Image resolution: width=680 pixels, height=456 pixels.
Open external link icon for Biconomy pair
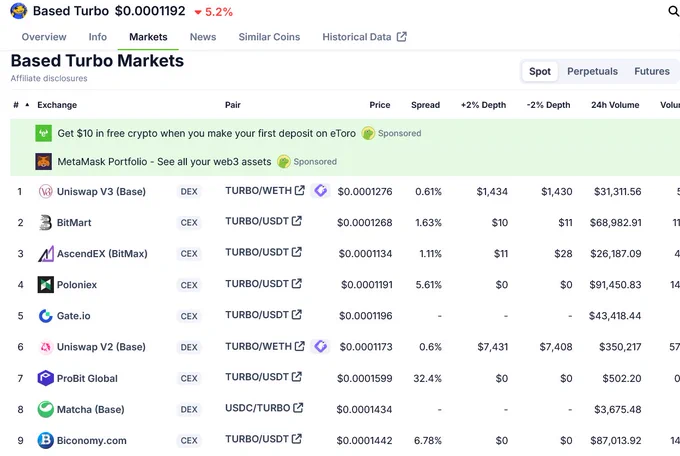click(297, 439)
